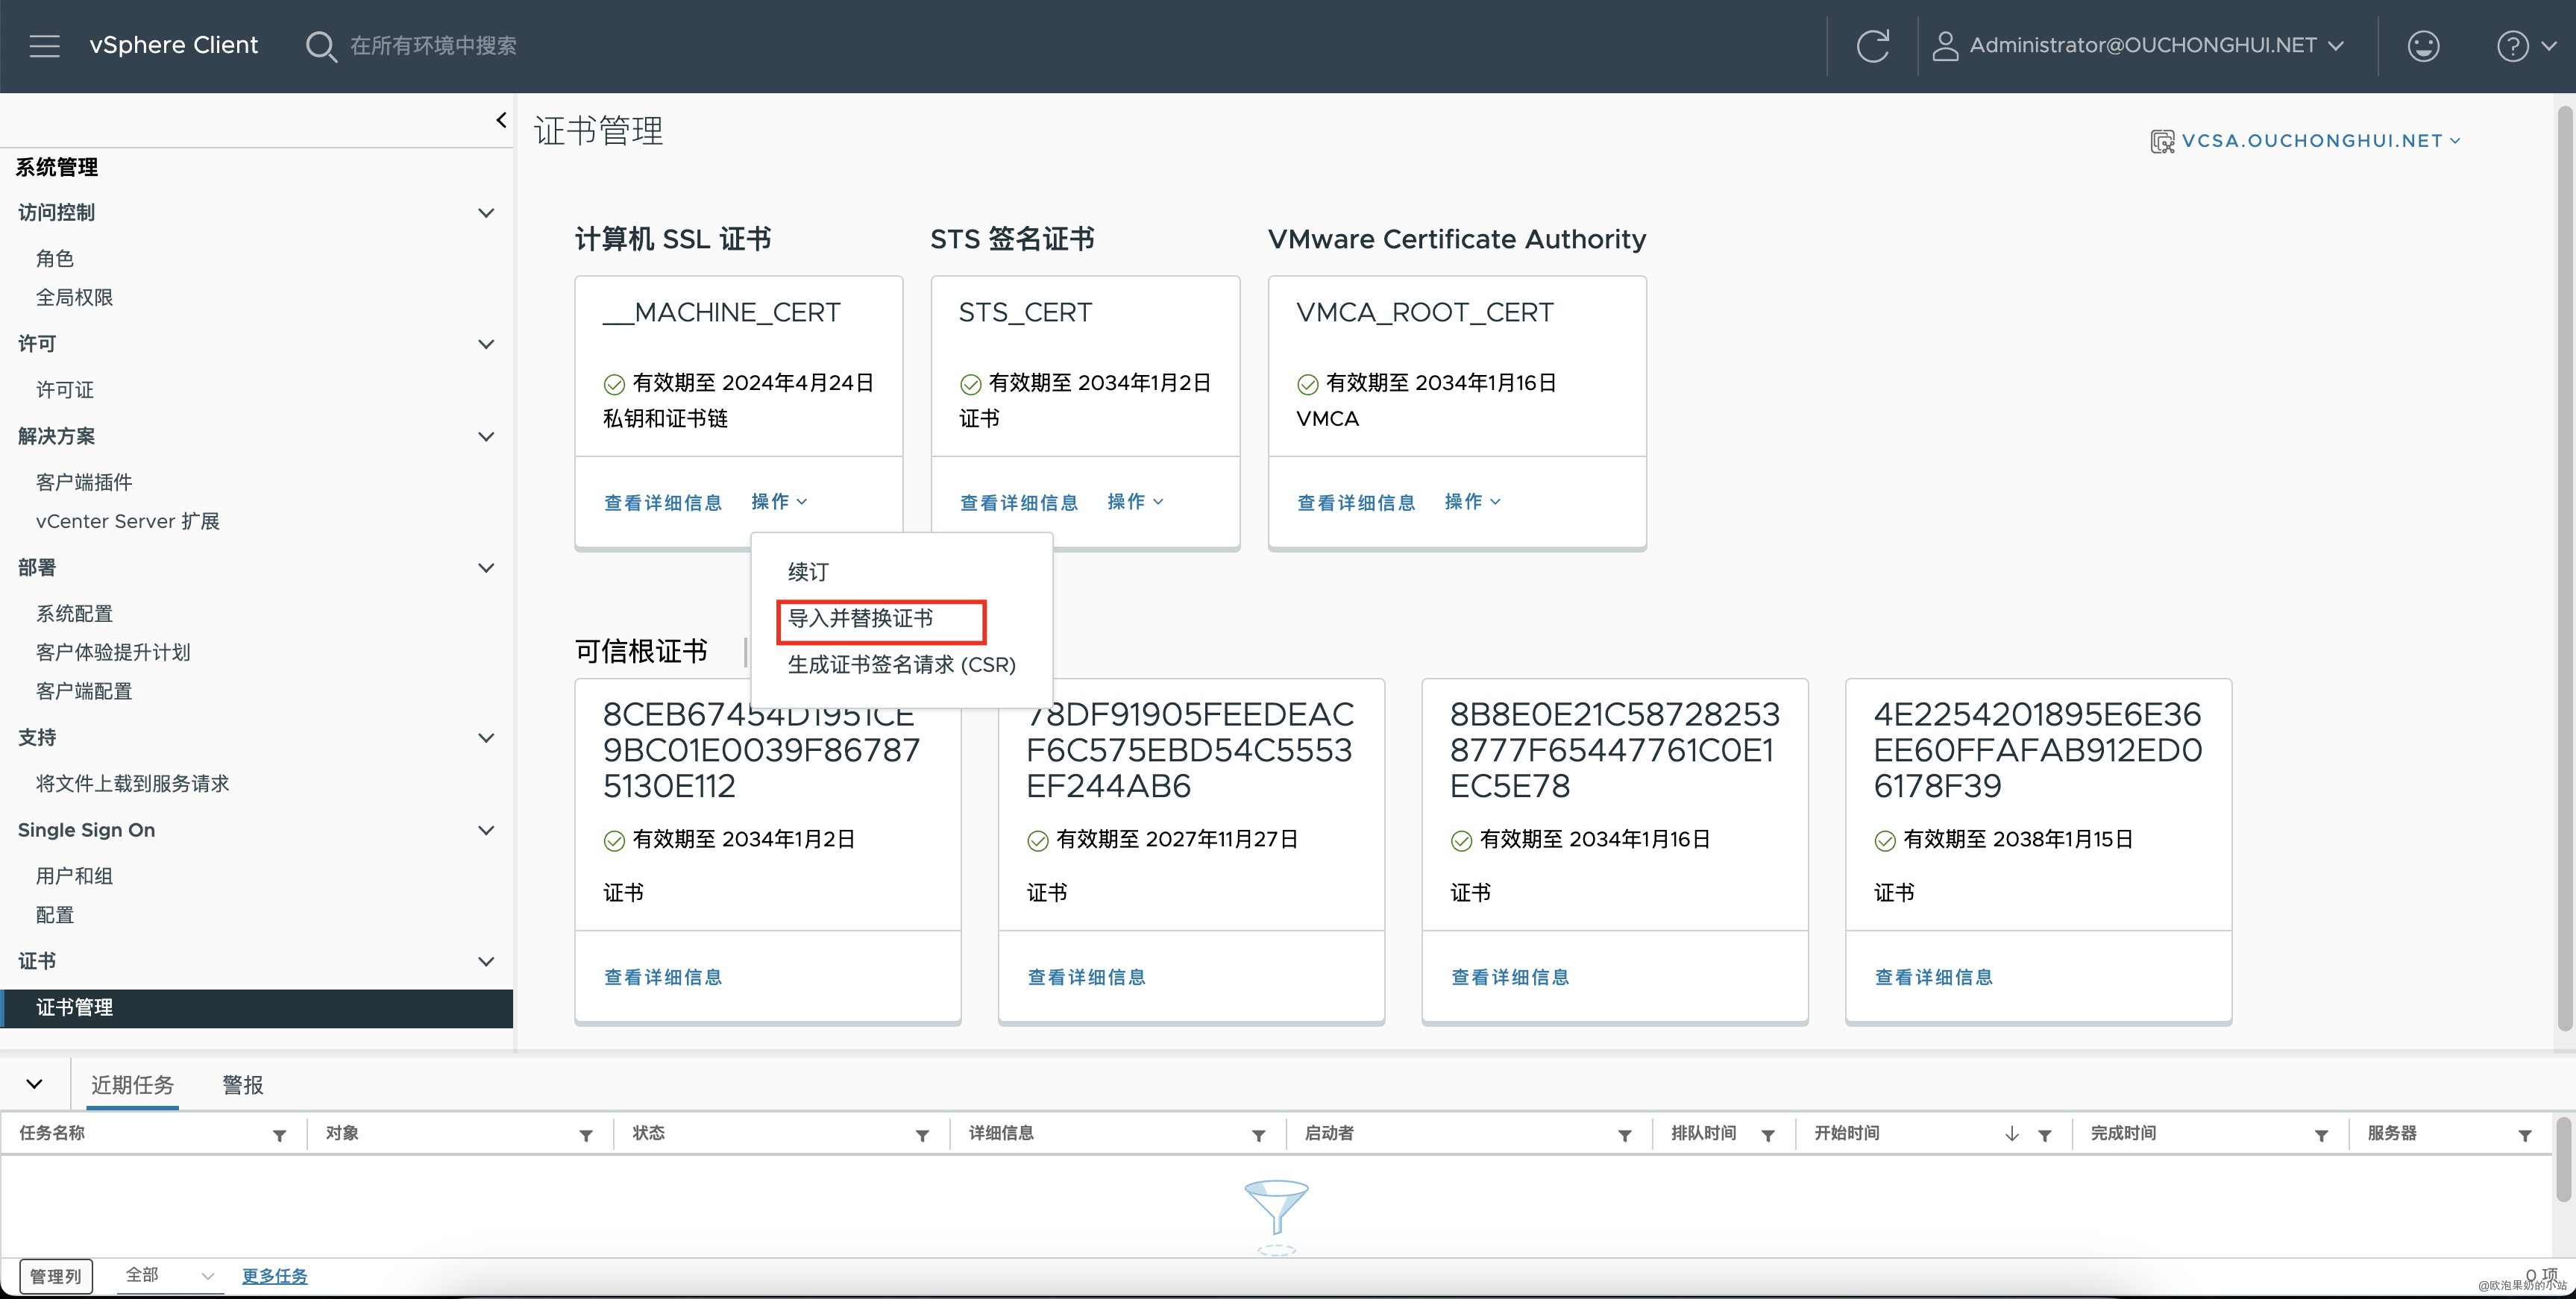Viewport: 2576px width, 1299px height.
Task: Choose 生成证书签名请求 (CSR) menu item
Action: point(901,665)
